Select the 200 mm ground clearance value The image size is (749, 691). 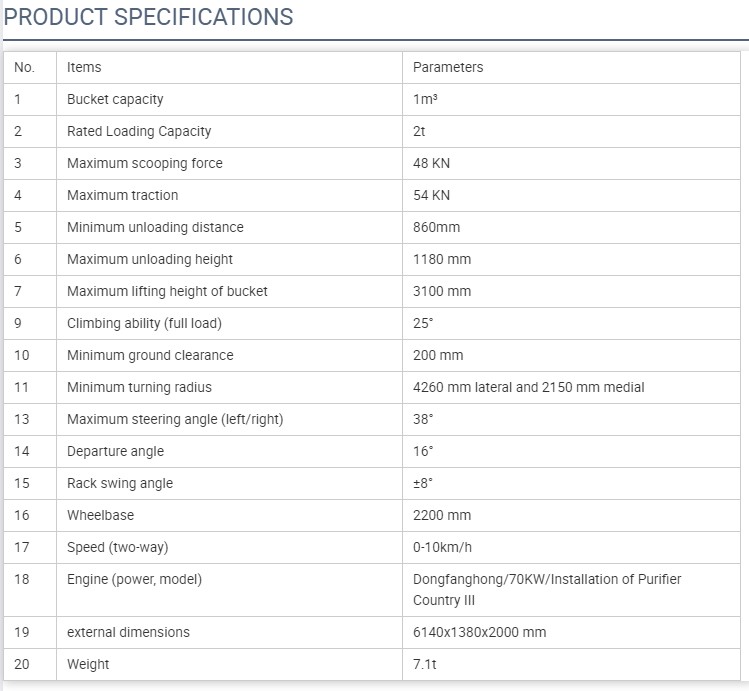438,355
